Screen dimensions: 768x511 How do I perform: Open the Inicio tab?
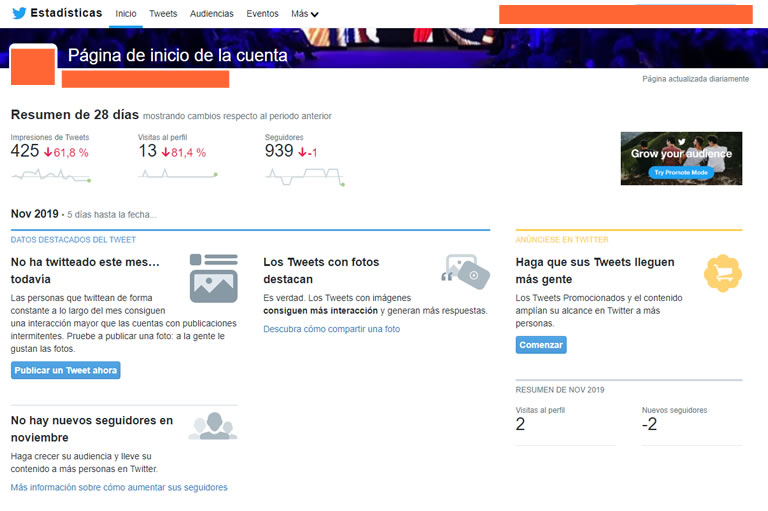(126, 14)
